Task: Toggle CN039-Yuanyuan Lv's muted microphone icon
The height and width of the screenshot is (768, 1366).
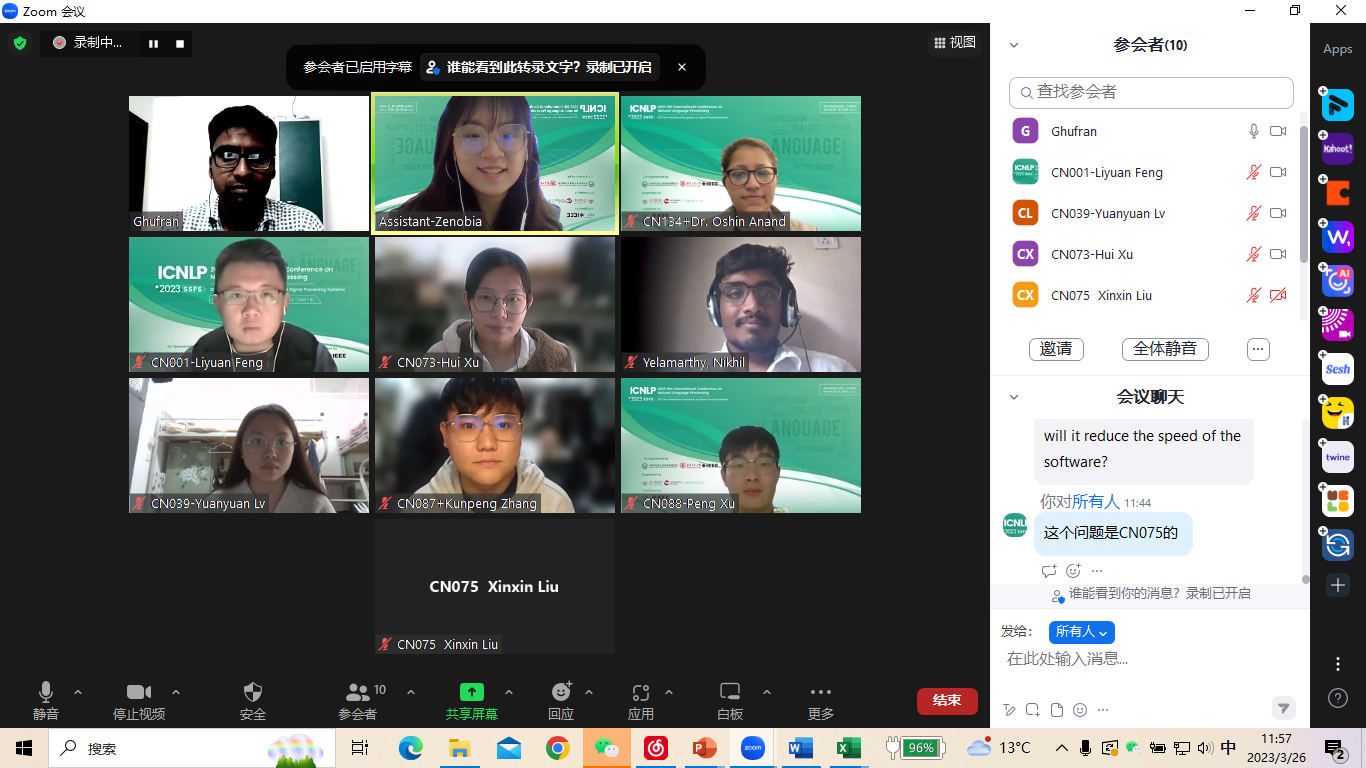Action: coord(1254,213)
